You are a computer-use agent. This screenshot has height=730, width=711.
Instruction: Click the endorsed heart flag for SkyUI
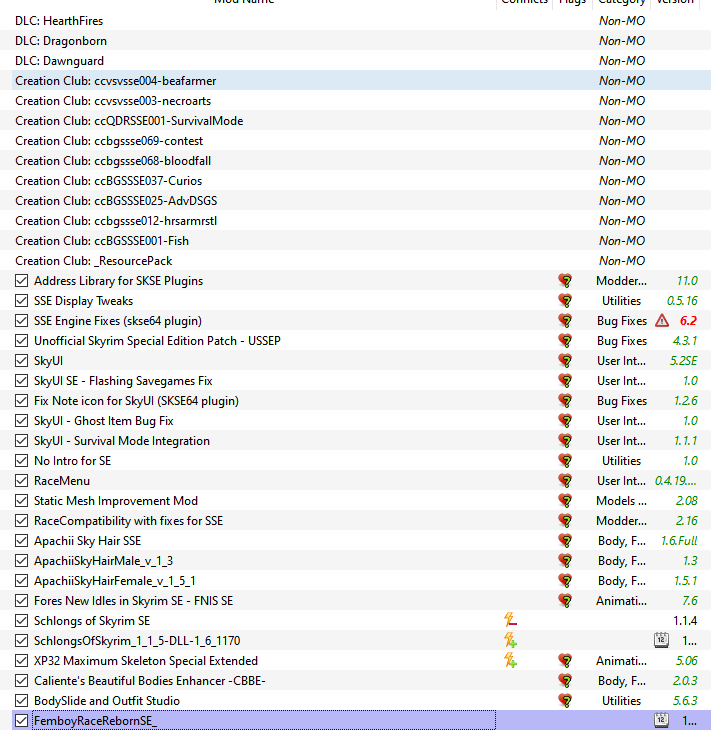tap(565, 361)
